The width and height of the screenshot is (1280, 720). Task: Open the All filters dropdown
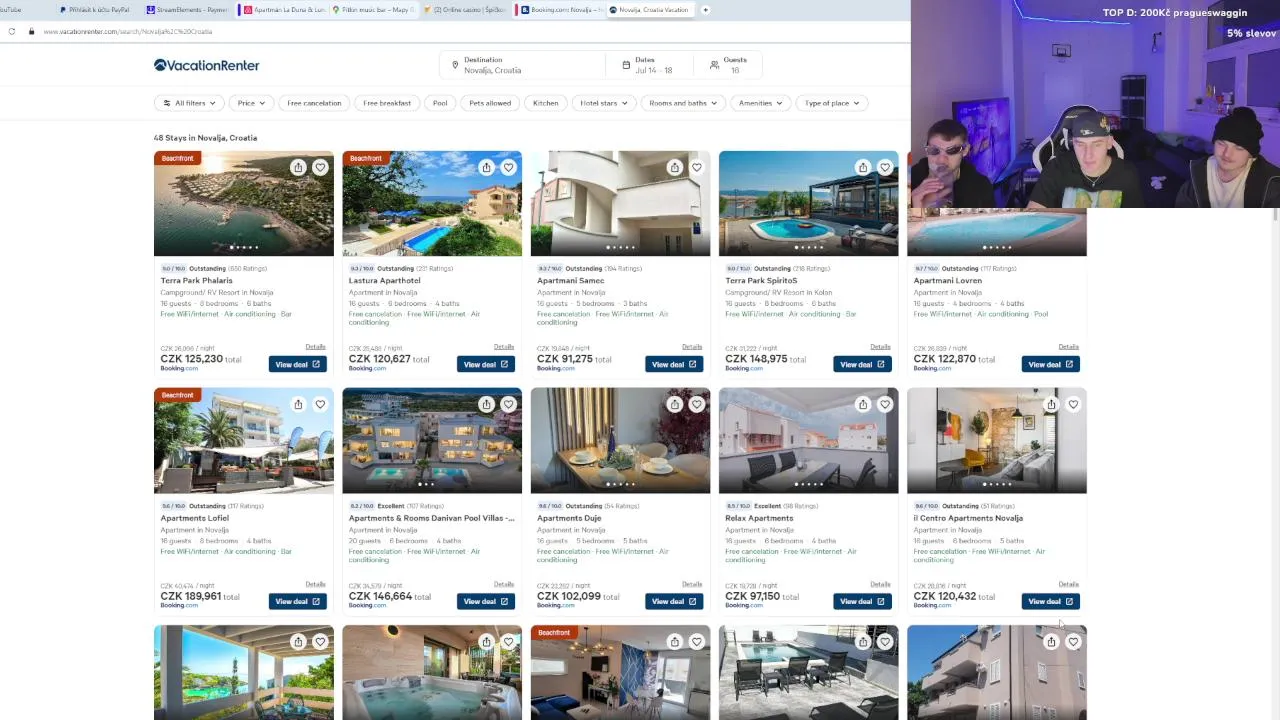tap(189, 103)
